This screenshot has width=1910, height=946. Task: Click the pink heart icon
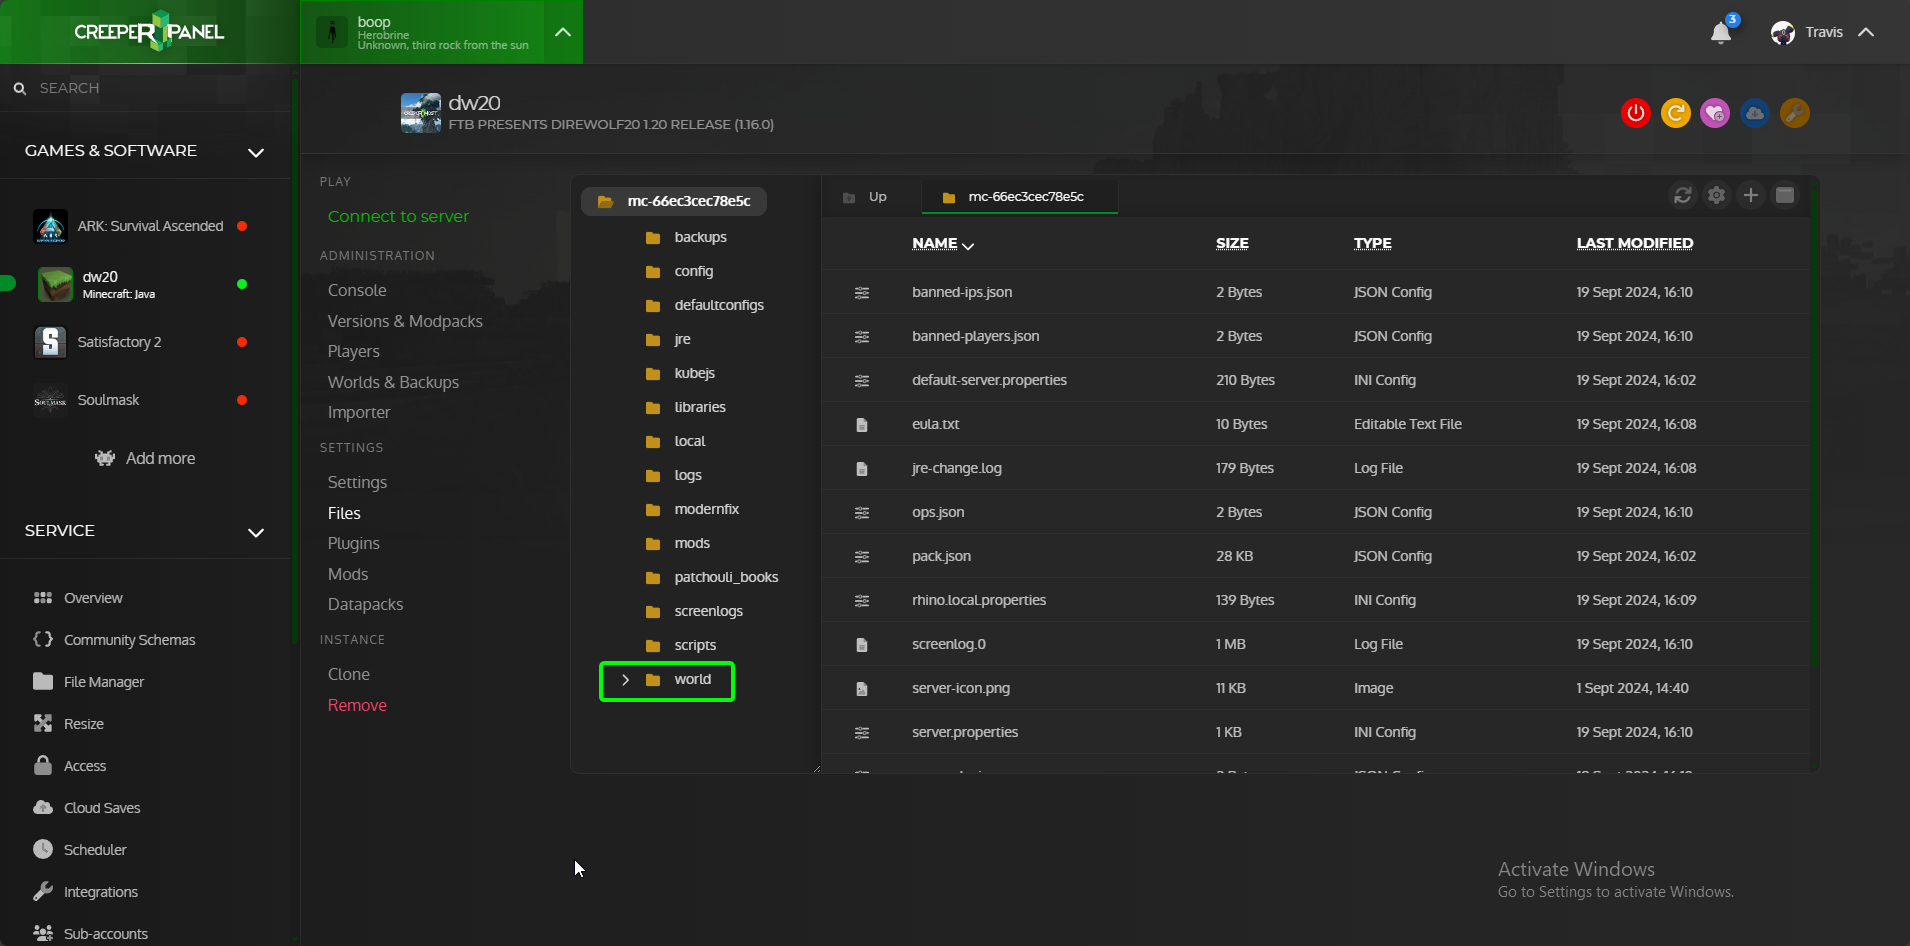pos(1715,113)
